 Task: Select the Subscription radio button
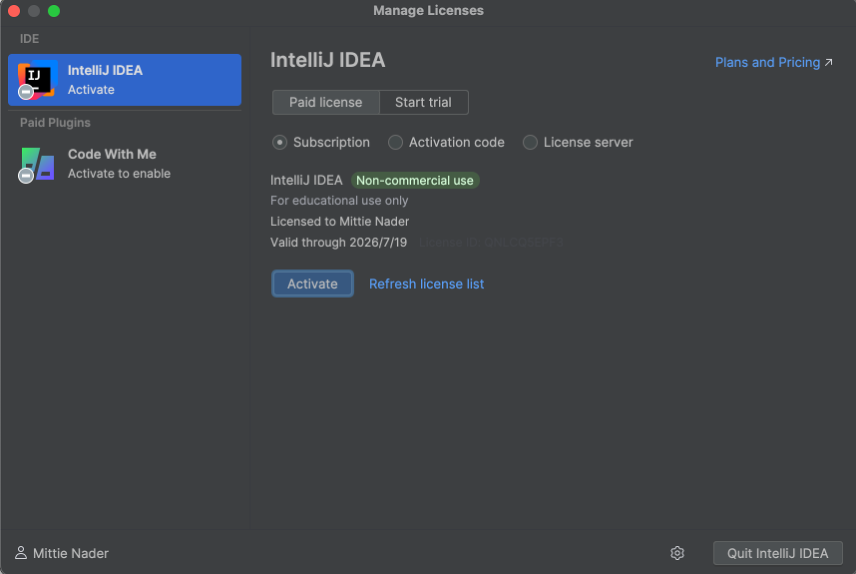pos(280,143)
